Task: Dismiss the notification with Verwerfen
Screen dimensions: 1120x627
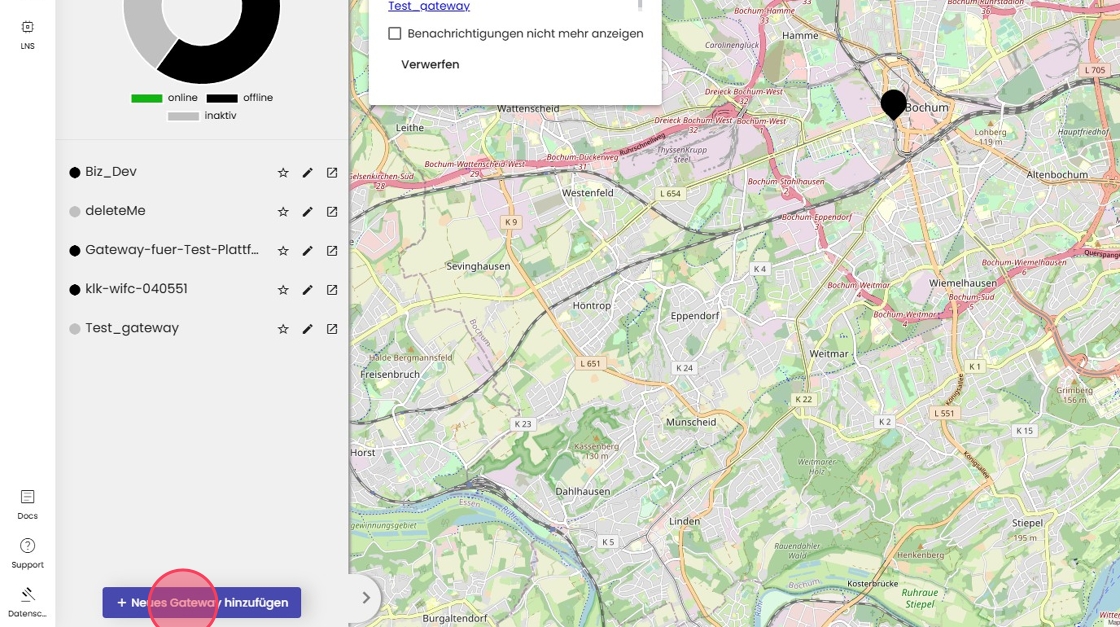Action: click(x=430, y=64)
